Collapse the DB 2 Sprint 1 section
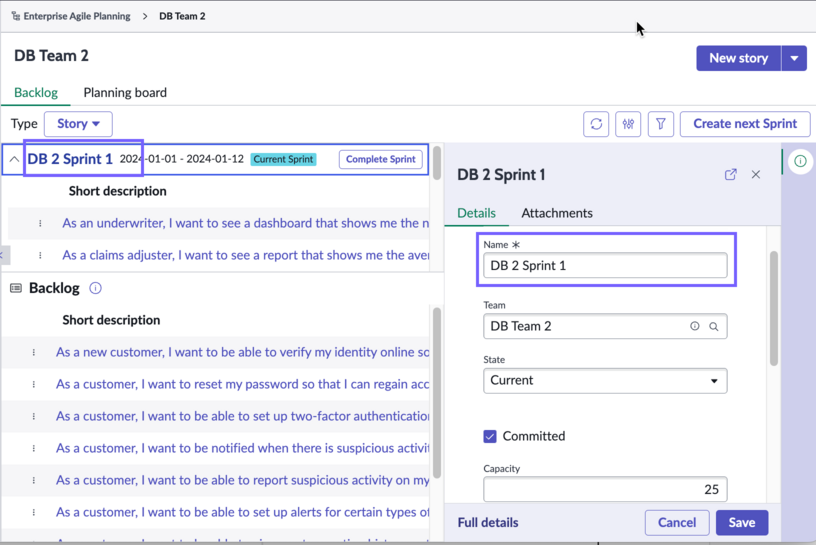The width and height of the screenshot is (816, 545). 14,159
